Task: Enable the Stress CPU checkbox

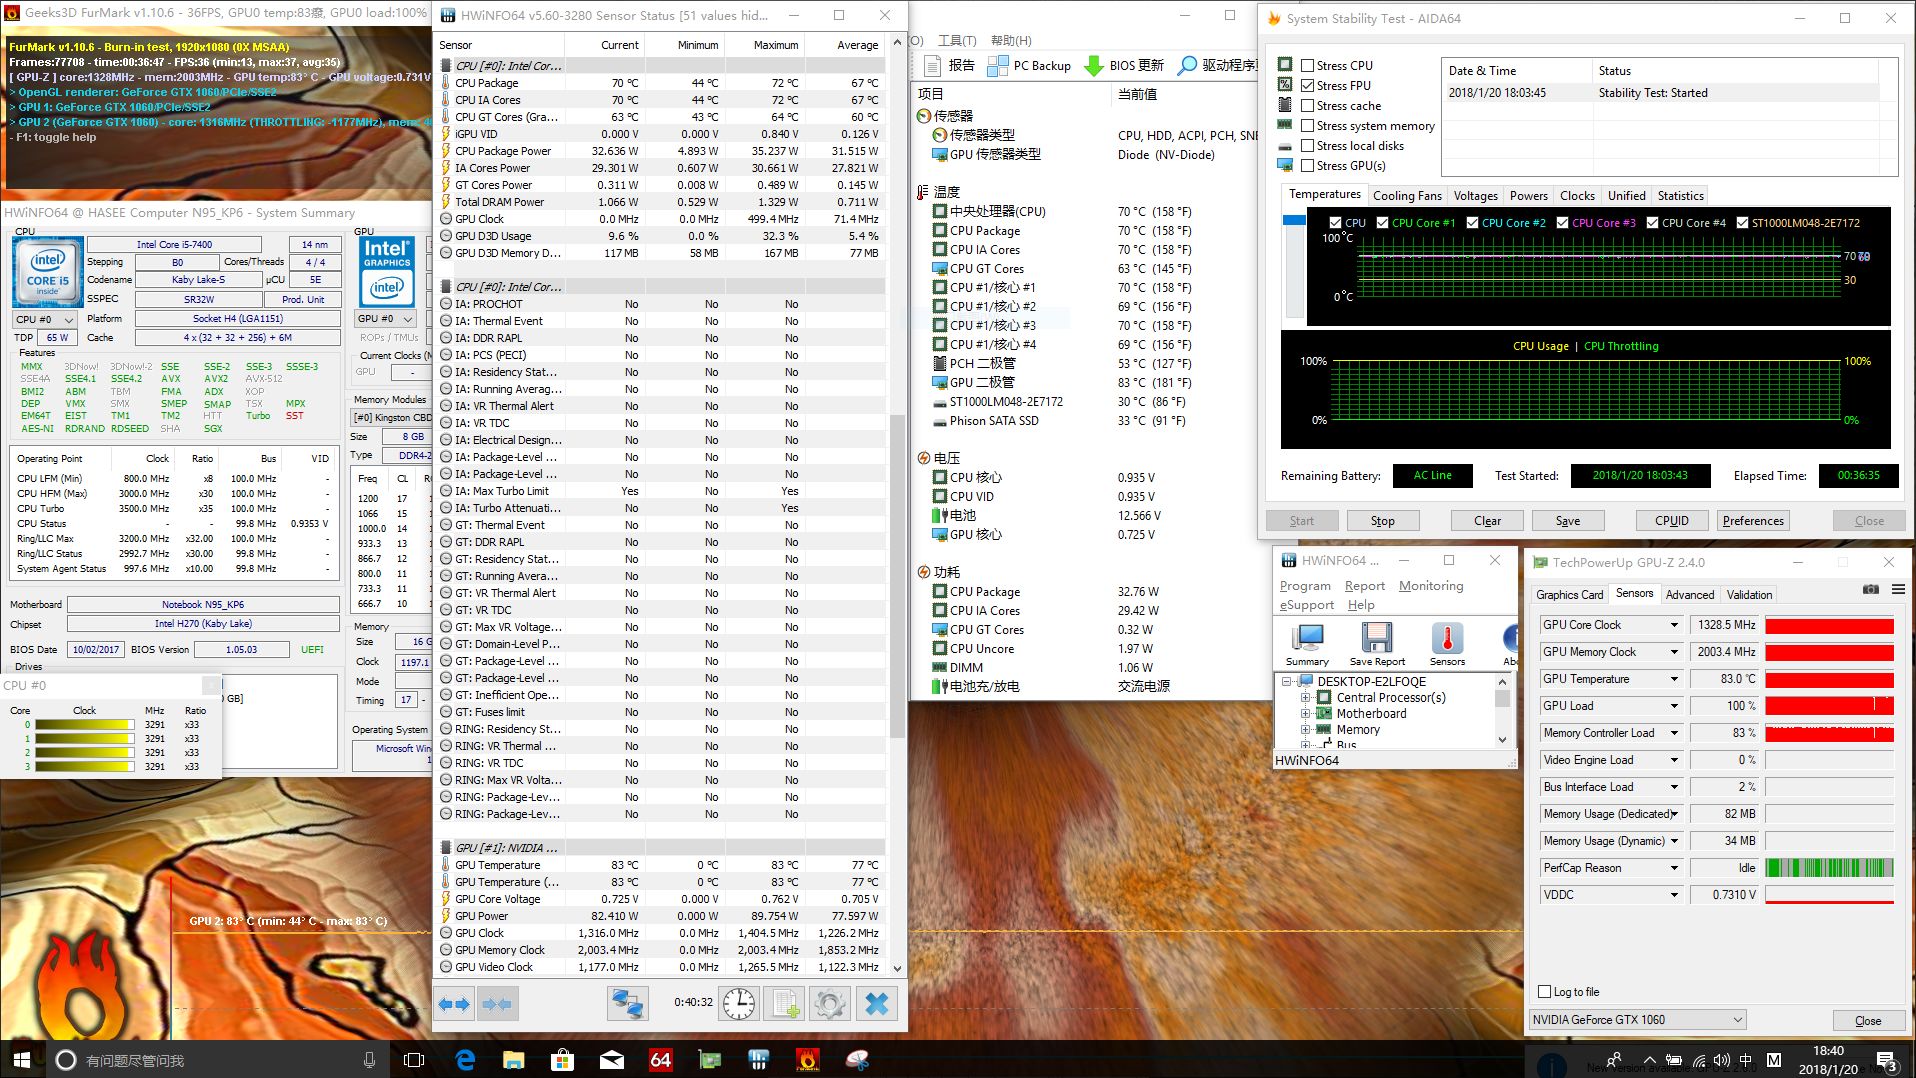Action: tap(1307, 65)
